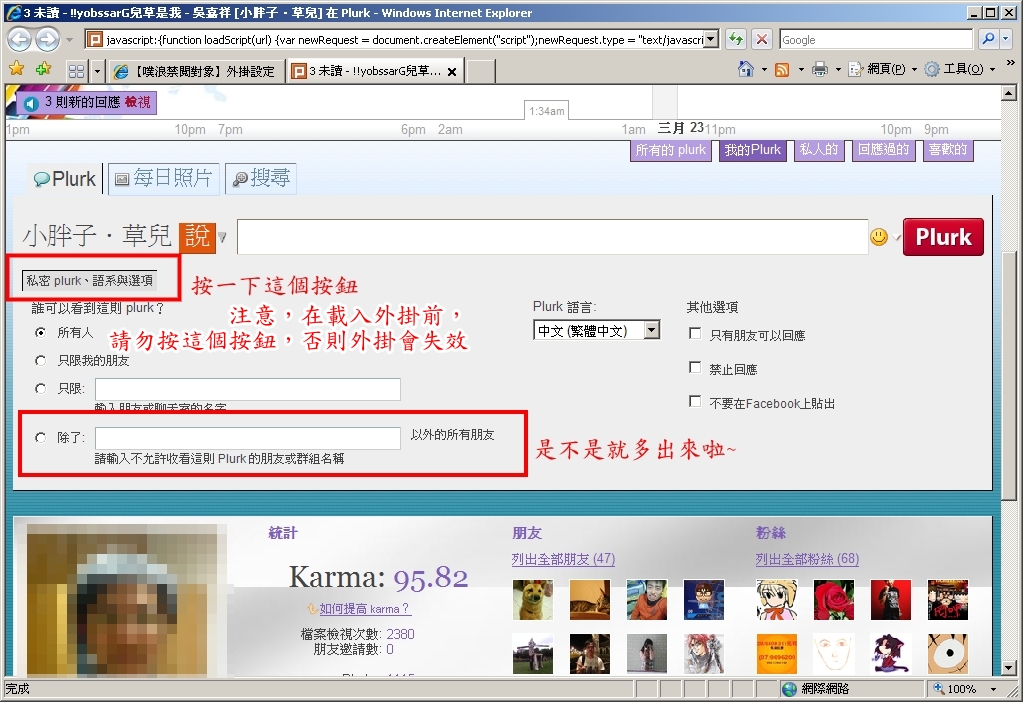The image size is (1023, 702).
Task: Open the Favorites star icon
Action: [x=16, y=70]
